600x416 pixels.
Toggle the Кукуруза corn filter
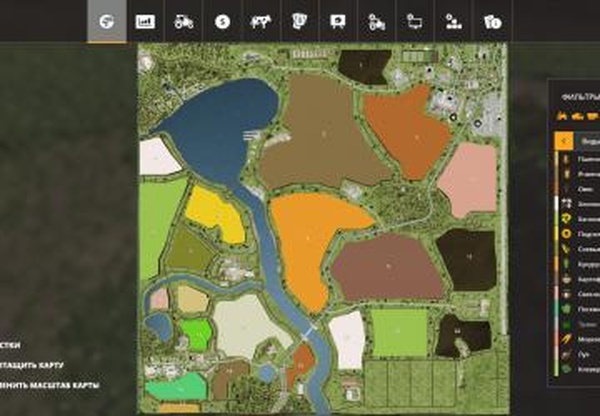coord(578,264)
